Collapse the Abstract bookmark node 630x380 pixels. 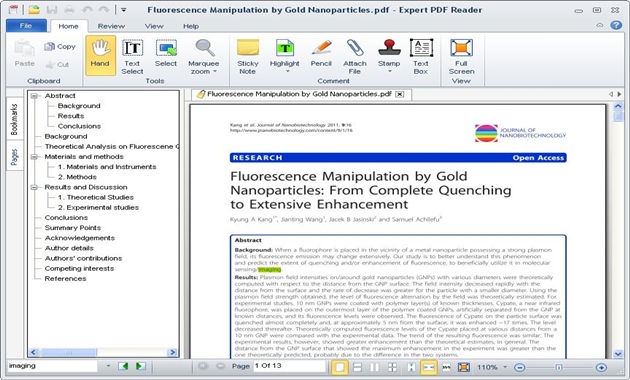pyautogui.click(x=34, y=96)
